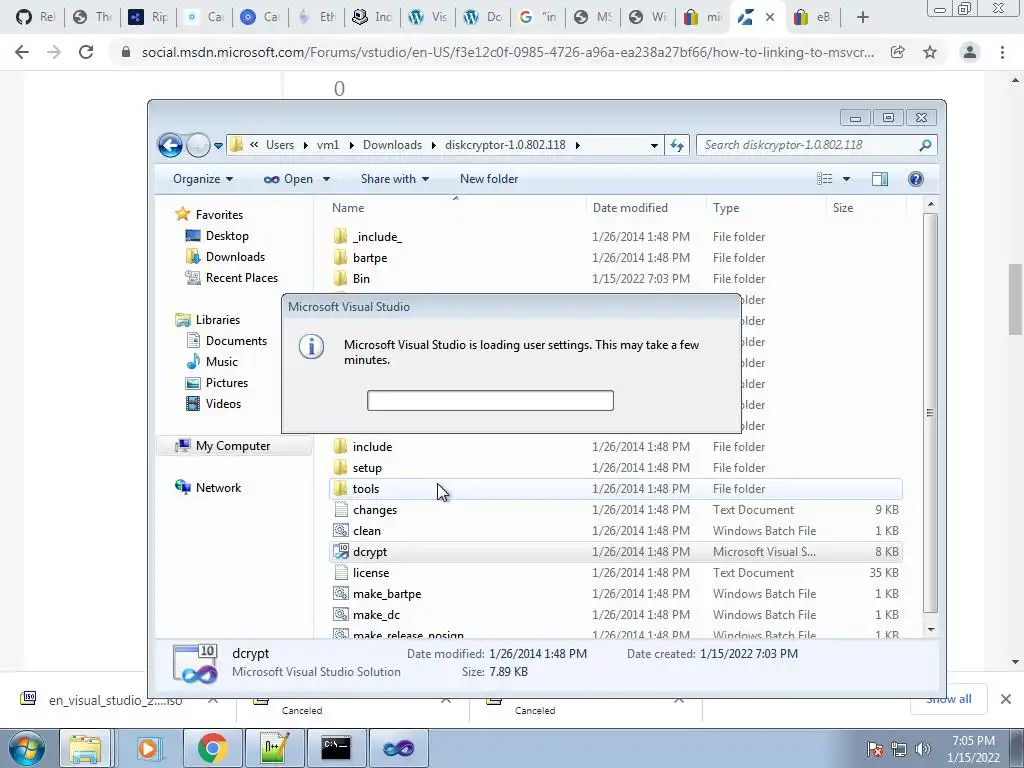Click Chrome's page vertical scrollbar
This screenshot has width=1024, height=768.
tap(1015, 299)
